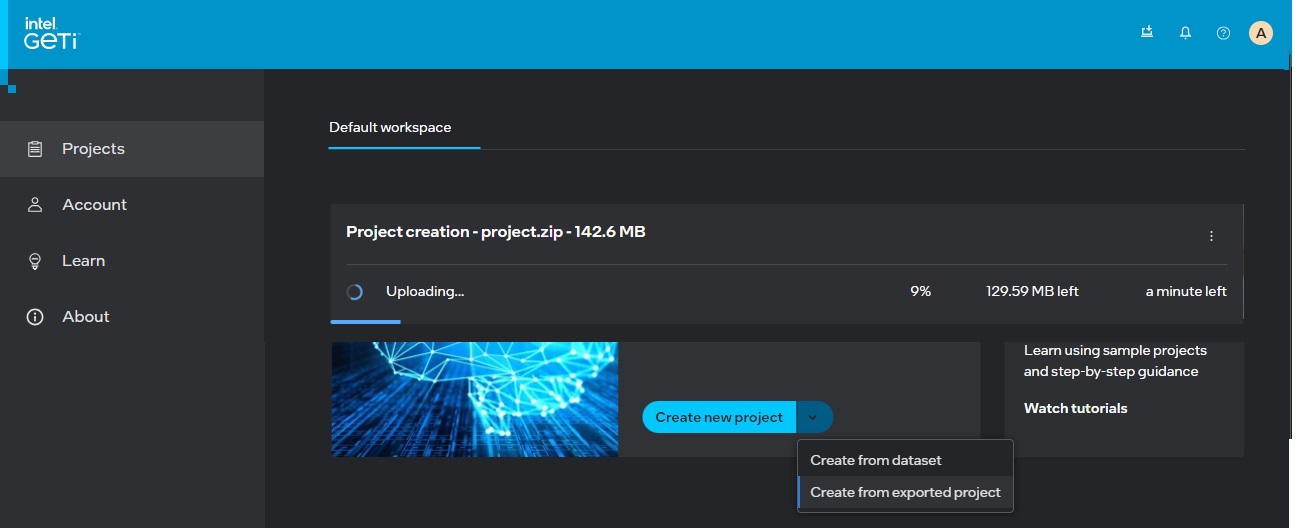Click the Account person icon in sidebar
1301x528 pixels.
pos(35,205)
